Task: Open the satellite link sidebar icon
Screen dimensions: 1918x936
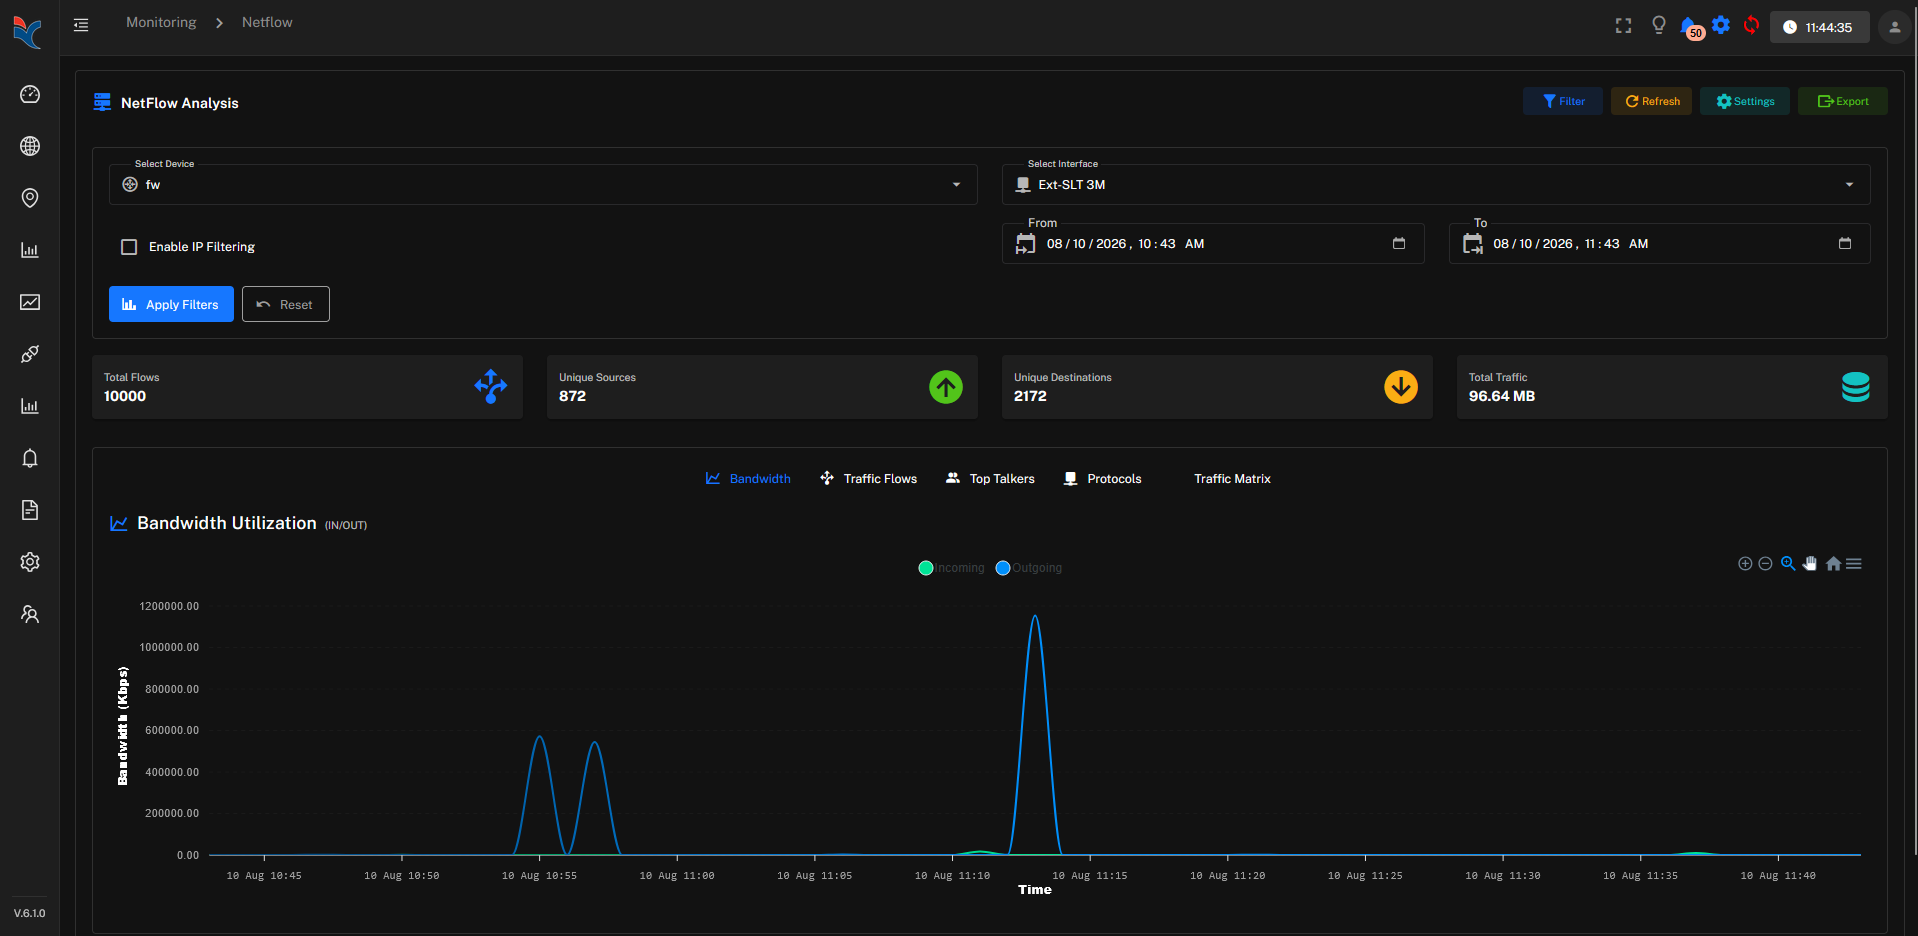Action: pos(30,354)
